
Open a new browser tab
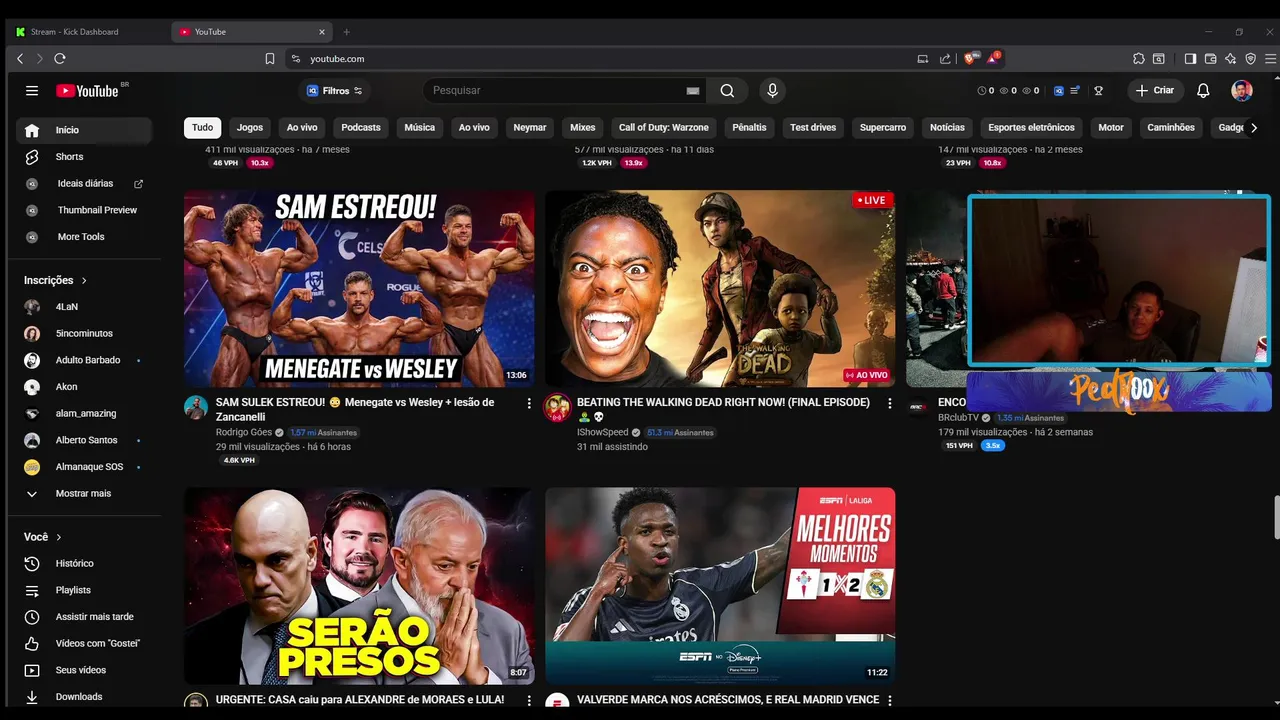(x=346, y=32)
